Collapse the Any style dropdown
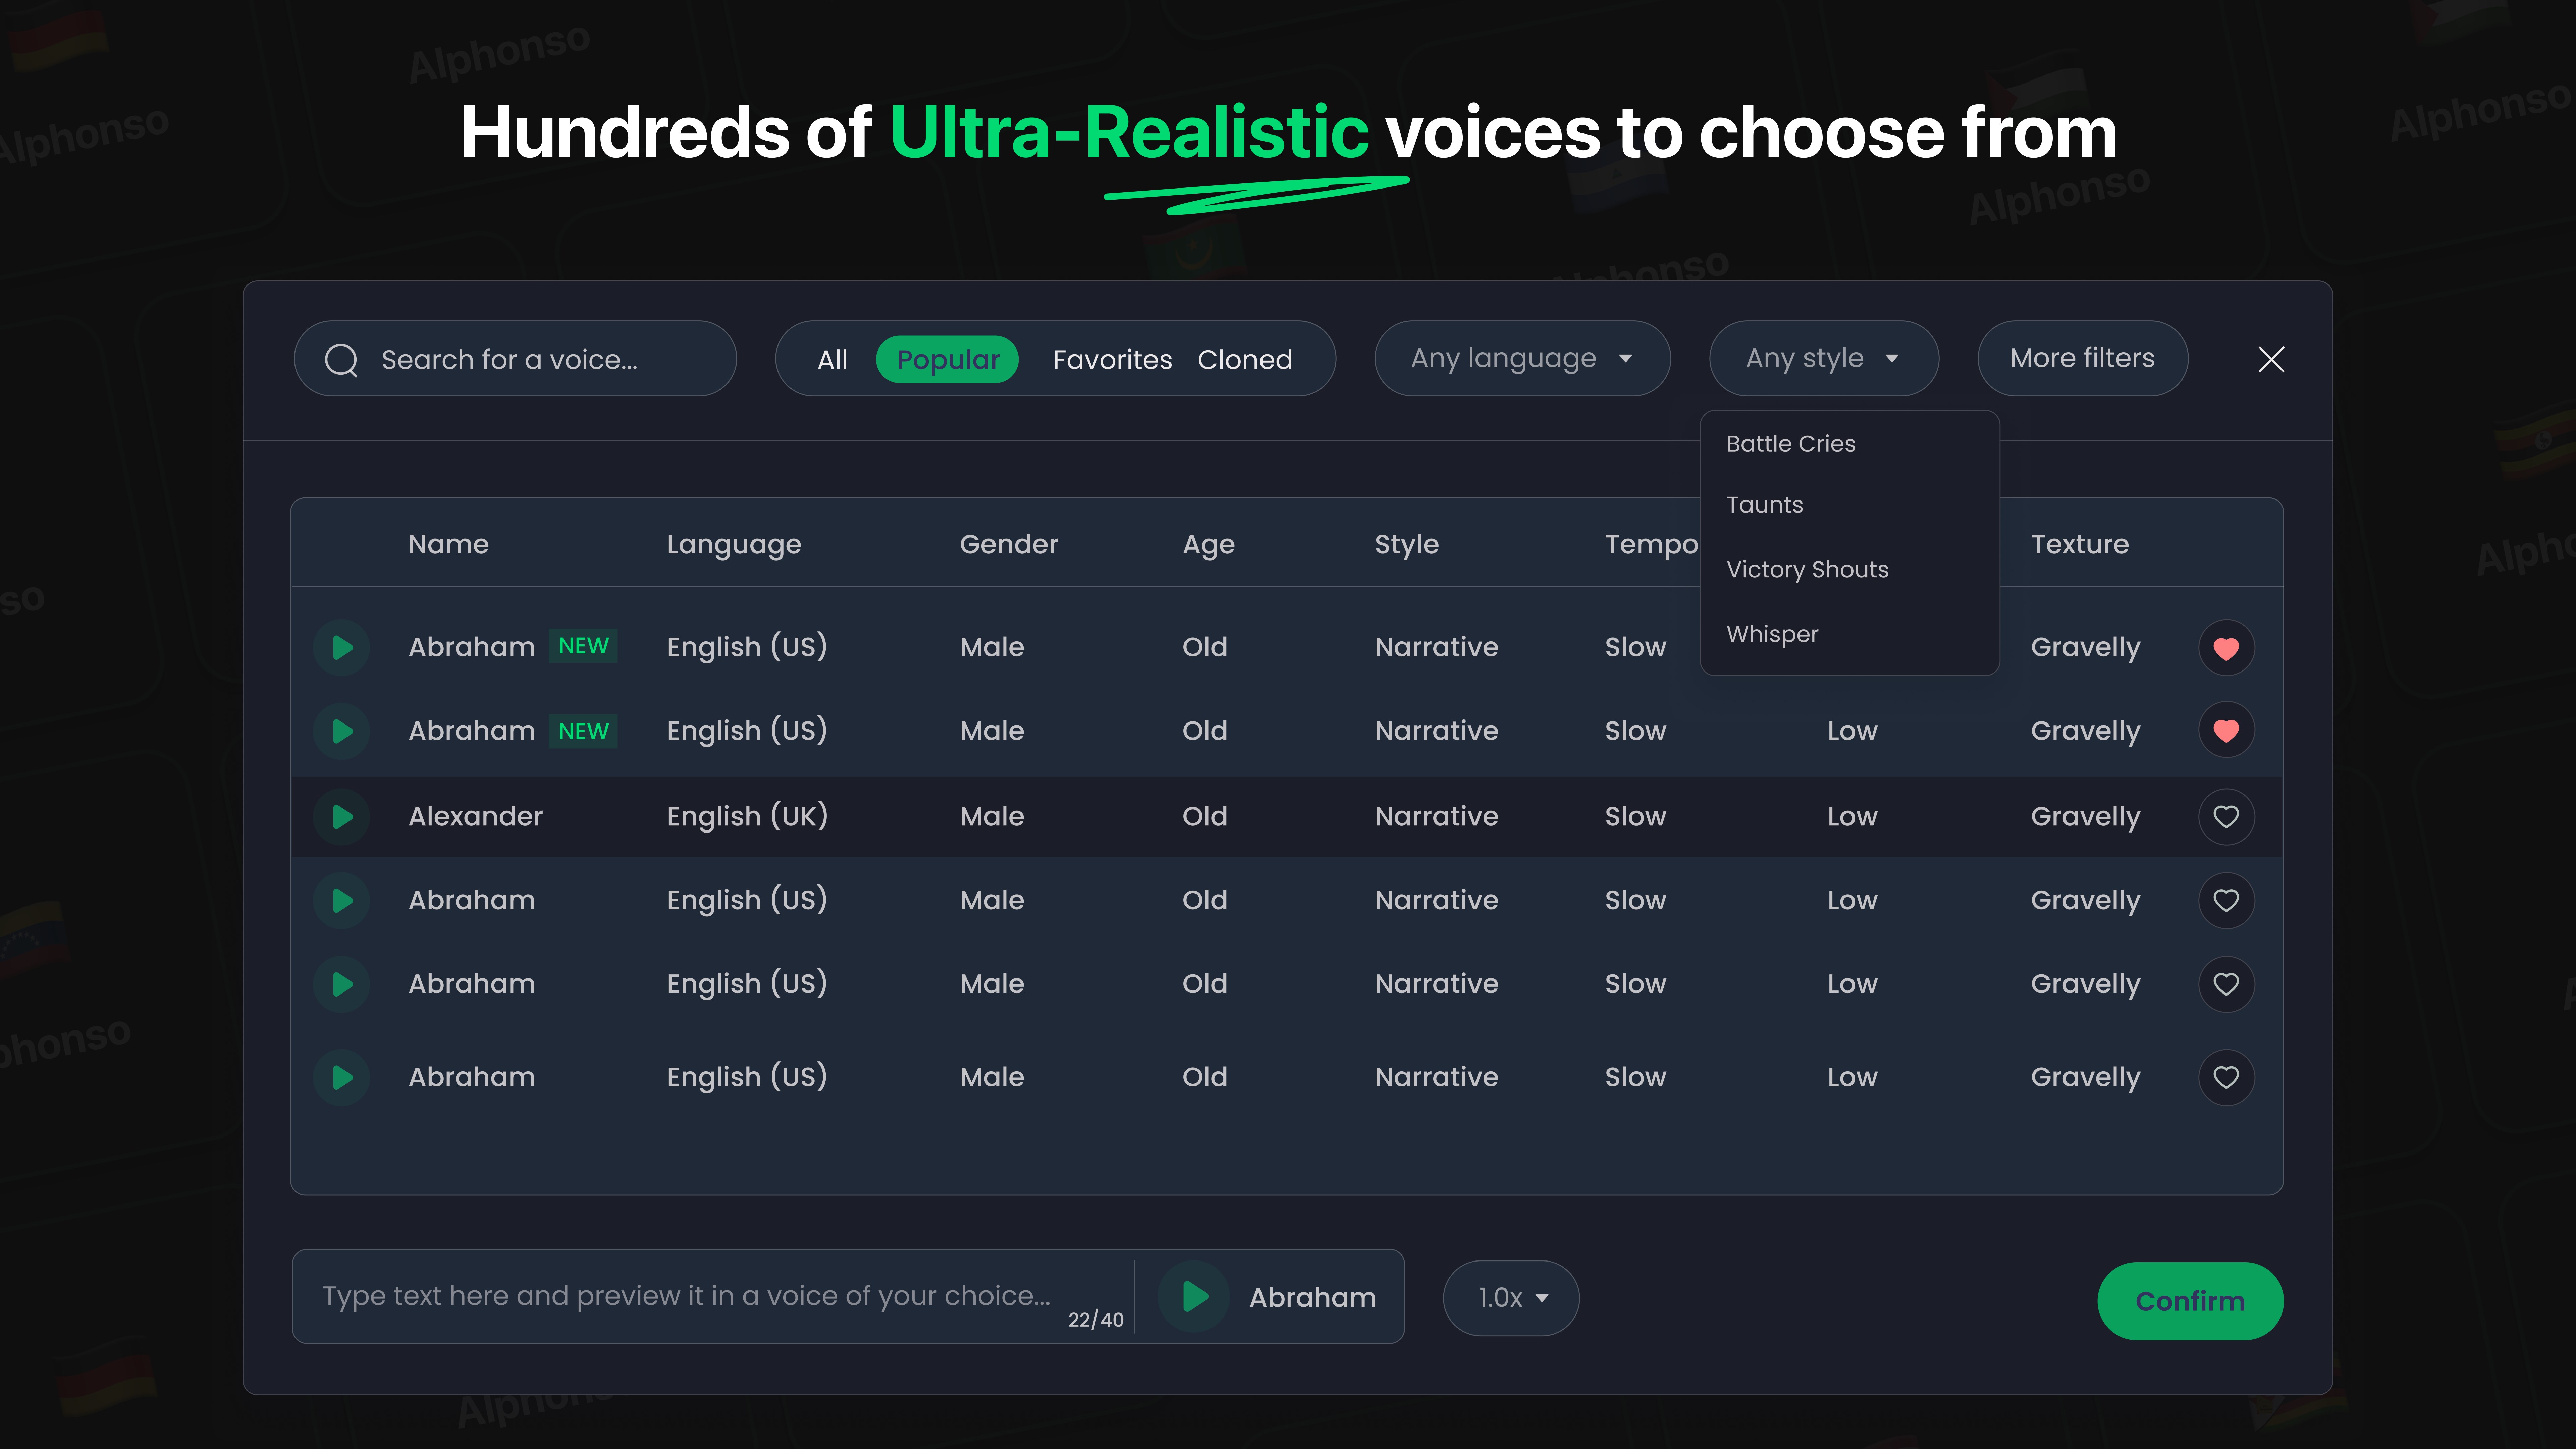This screenshot has width=2576, height=1449. point(1823,358)
